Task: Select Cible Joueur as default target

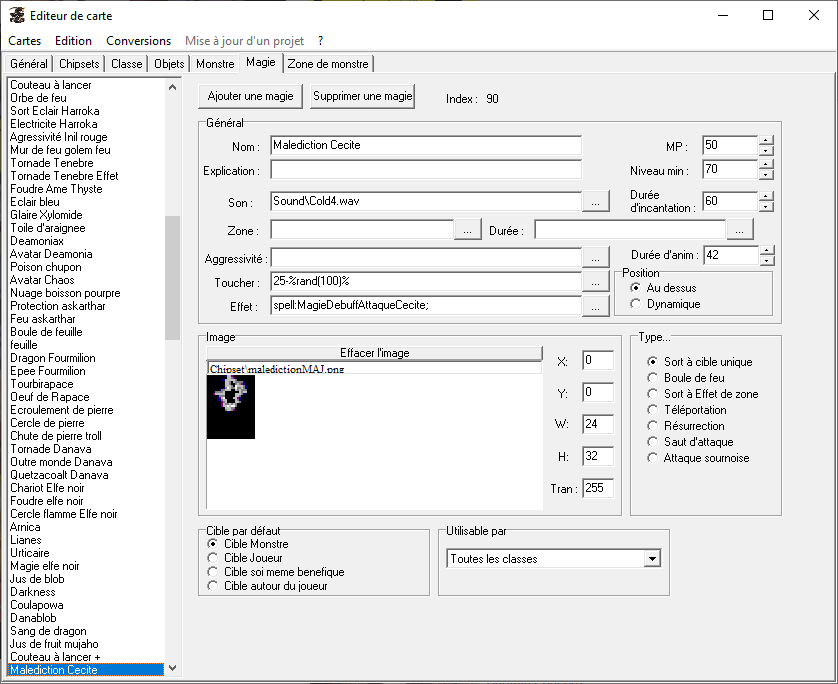Action: [x=212, y=558]
